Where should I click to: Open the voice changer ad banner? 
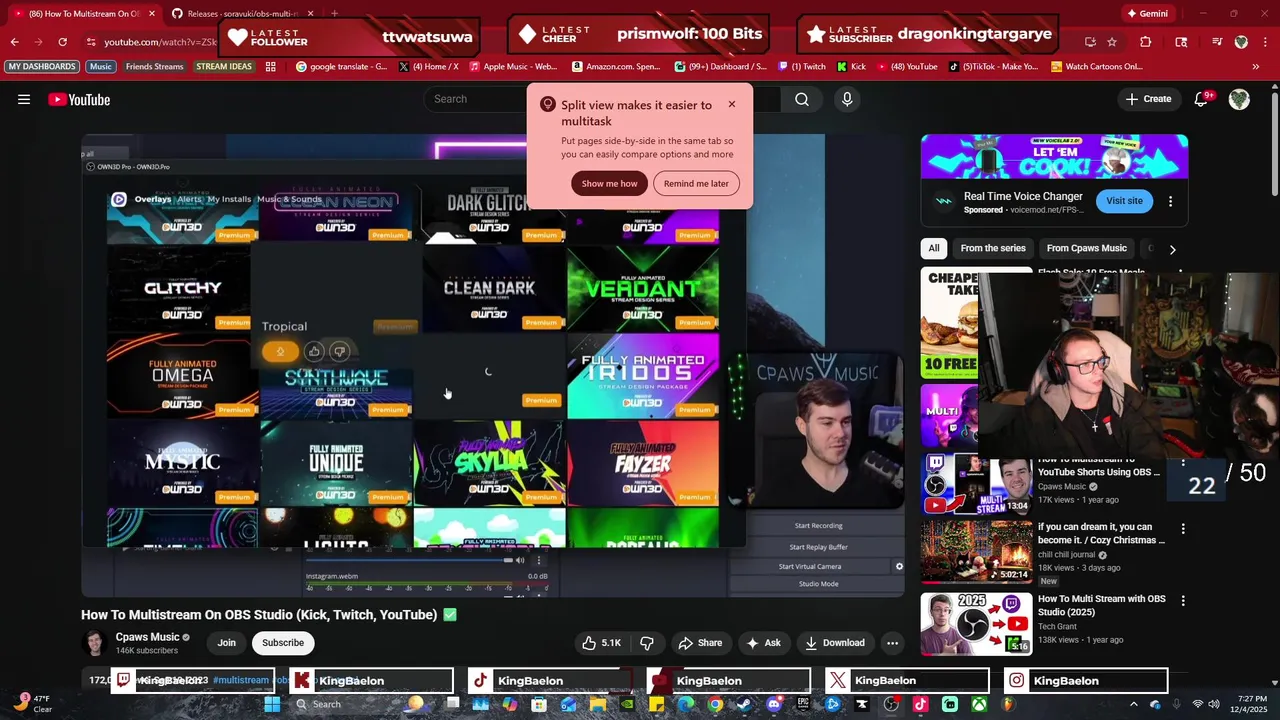coord(1054,157)
